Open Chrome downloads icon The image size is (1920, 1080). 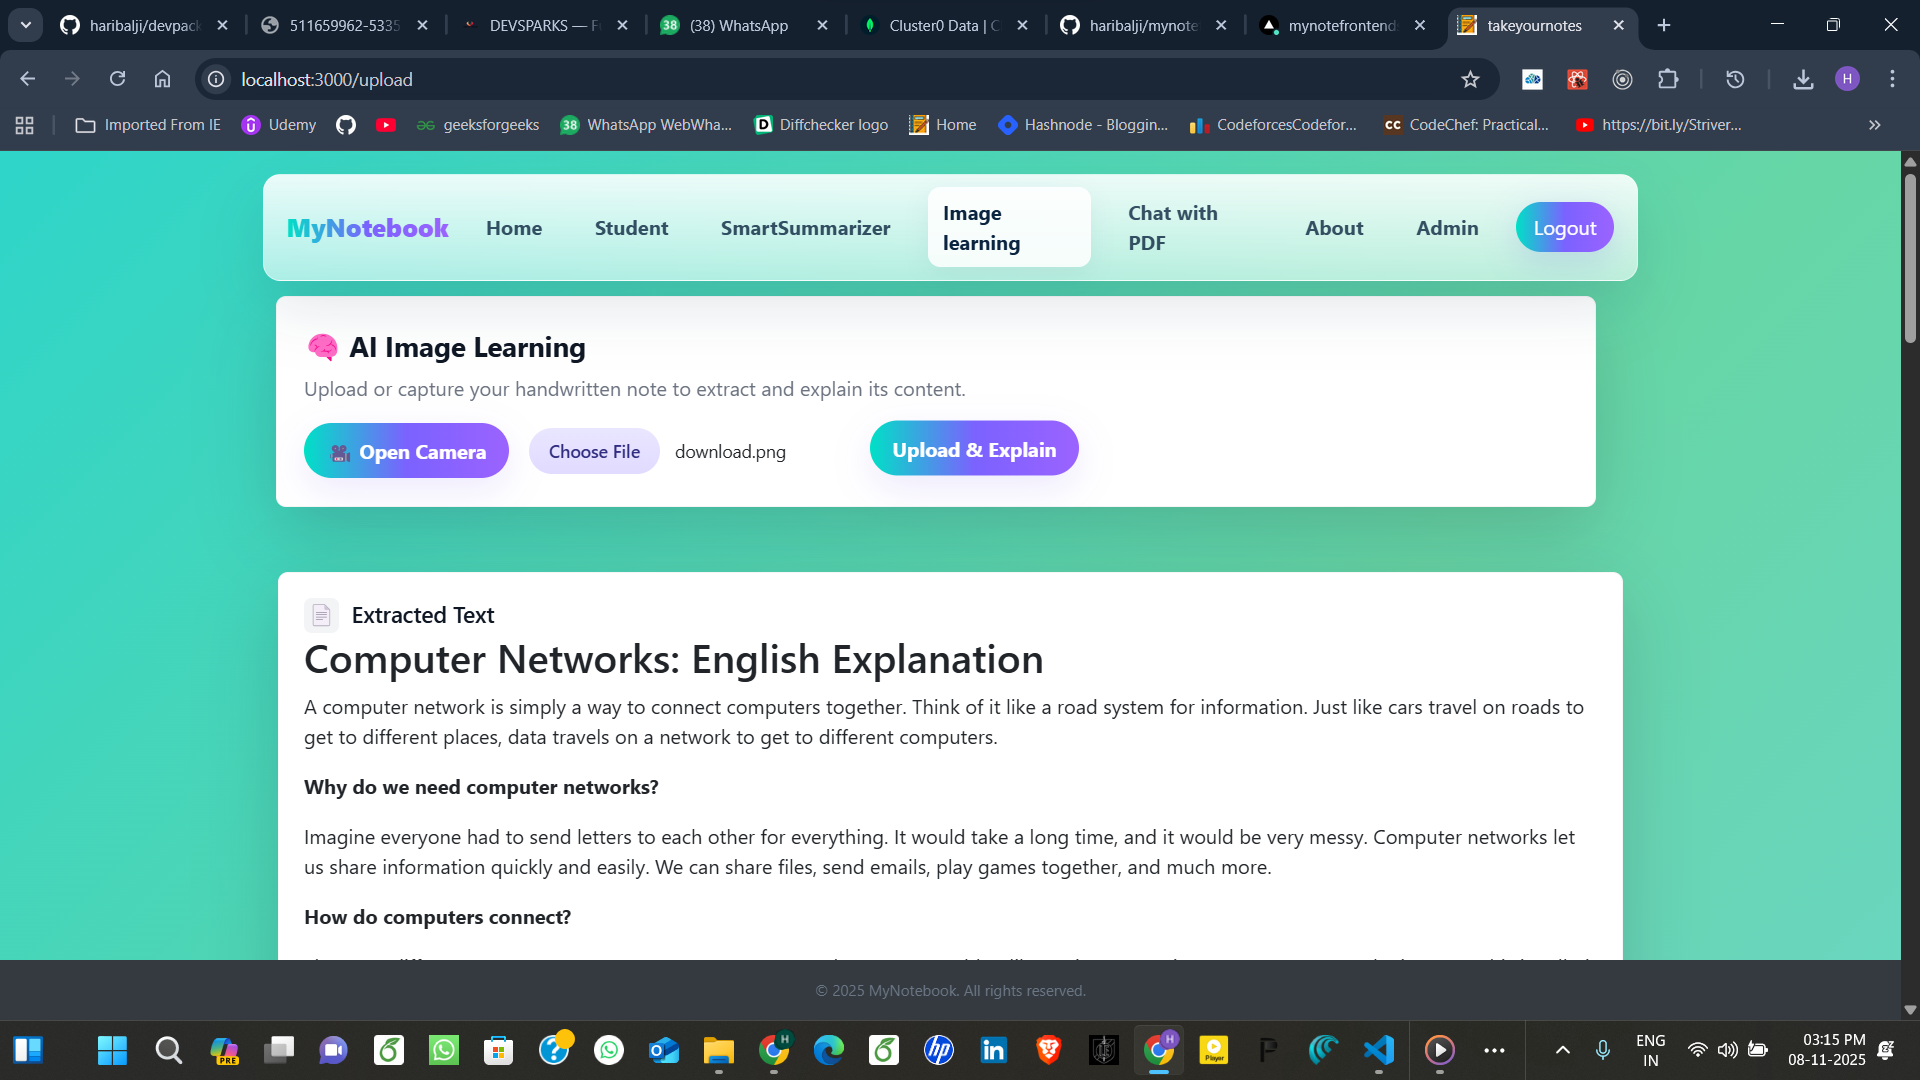tap(1803, 79)
